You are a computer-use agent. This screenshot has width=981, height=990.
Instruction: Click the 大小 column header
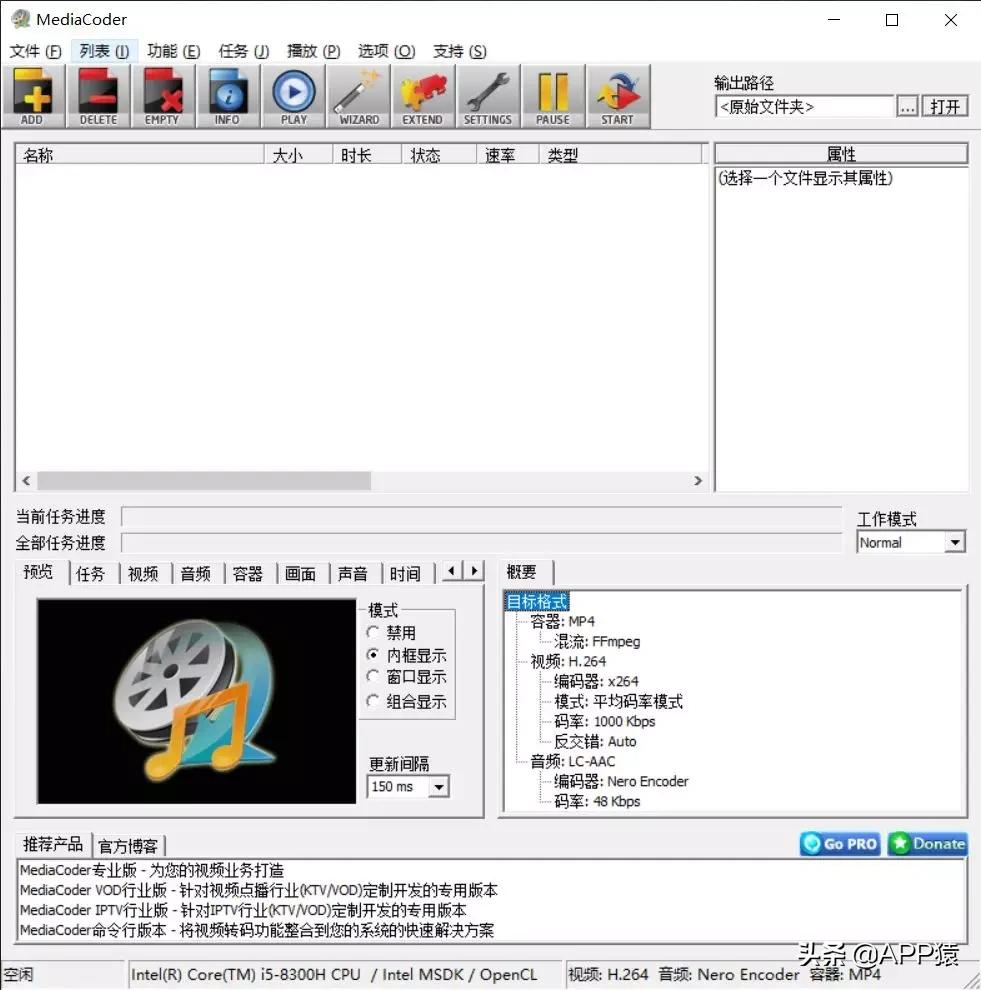pos(299,155)
